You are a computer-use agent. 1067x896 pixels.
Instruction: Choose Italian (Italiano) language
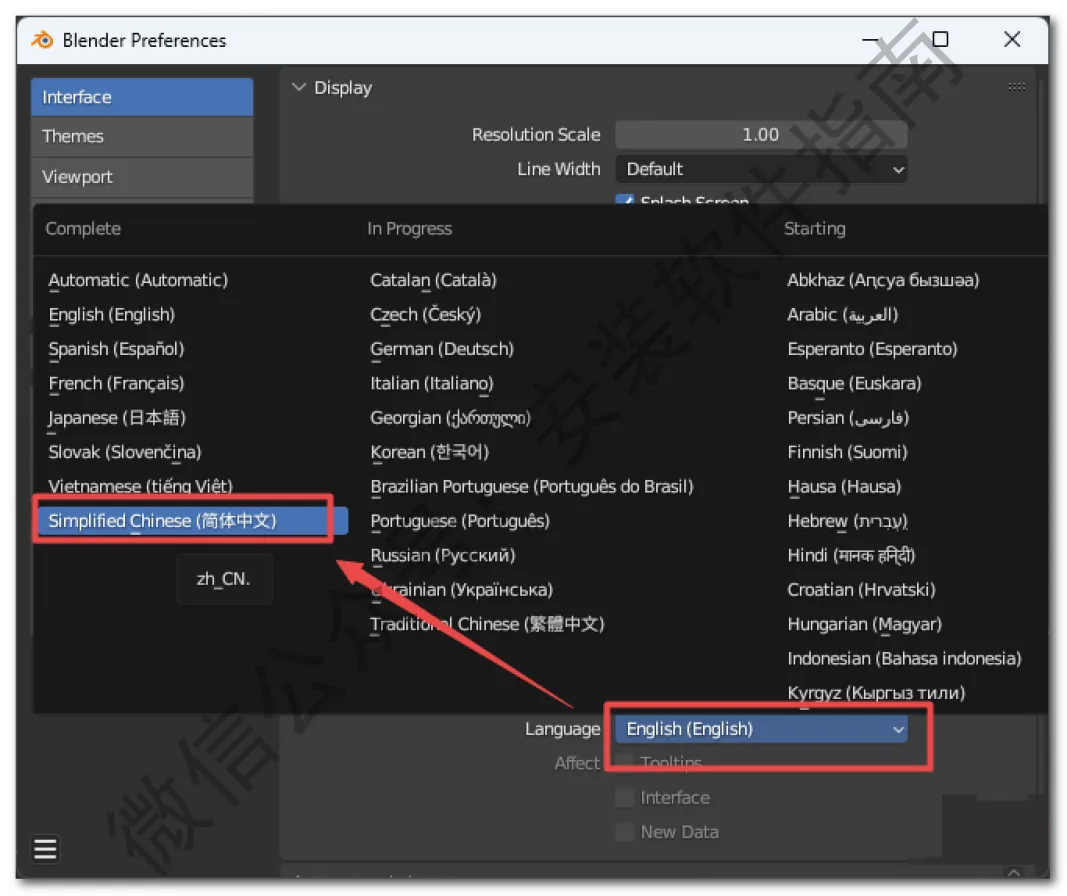click(431, 383)
